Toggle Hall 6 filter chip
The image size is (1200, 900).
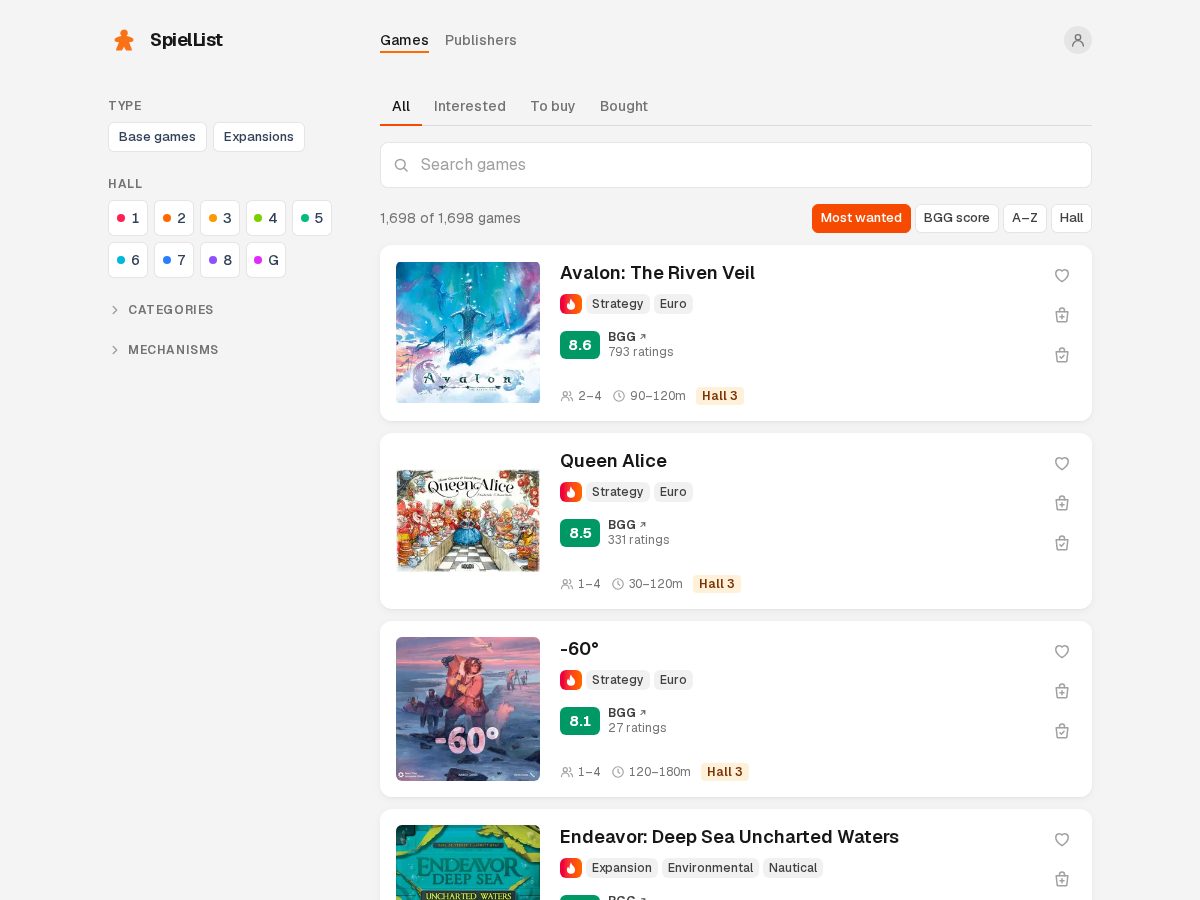(x=128, y=260)
